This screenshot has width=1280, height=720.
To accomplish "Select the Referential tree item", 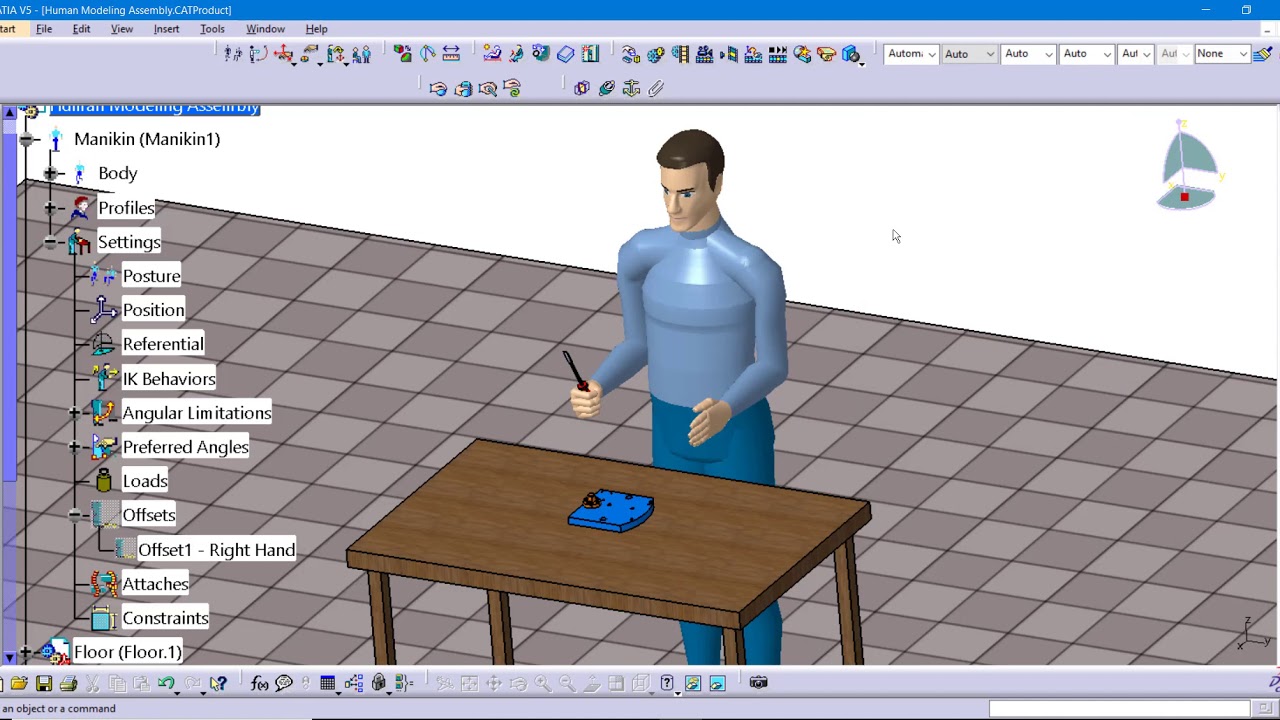I will coord(163,344).
